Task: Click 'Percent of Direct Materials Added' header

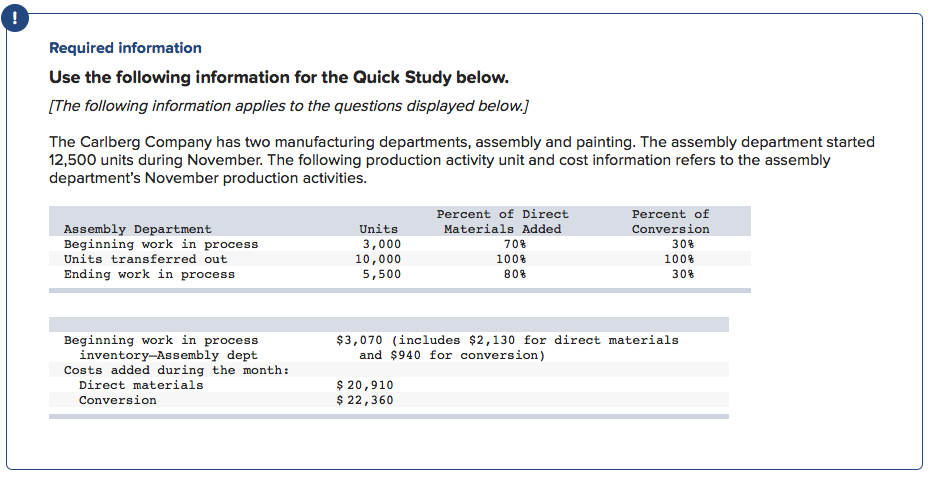Action: 502,221
